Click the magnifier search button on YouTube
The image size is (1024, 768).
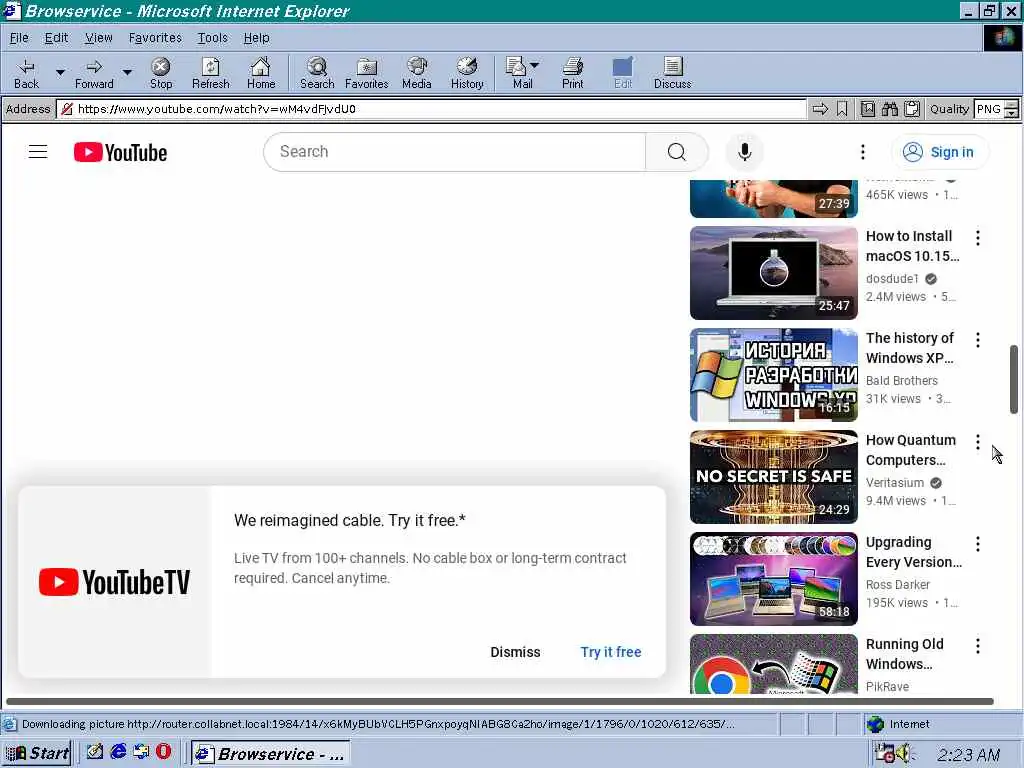677,152
